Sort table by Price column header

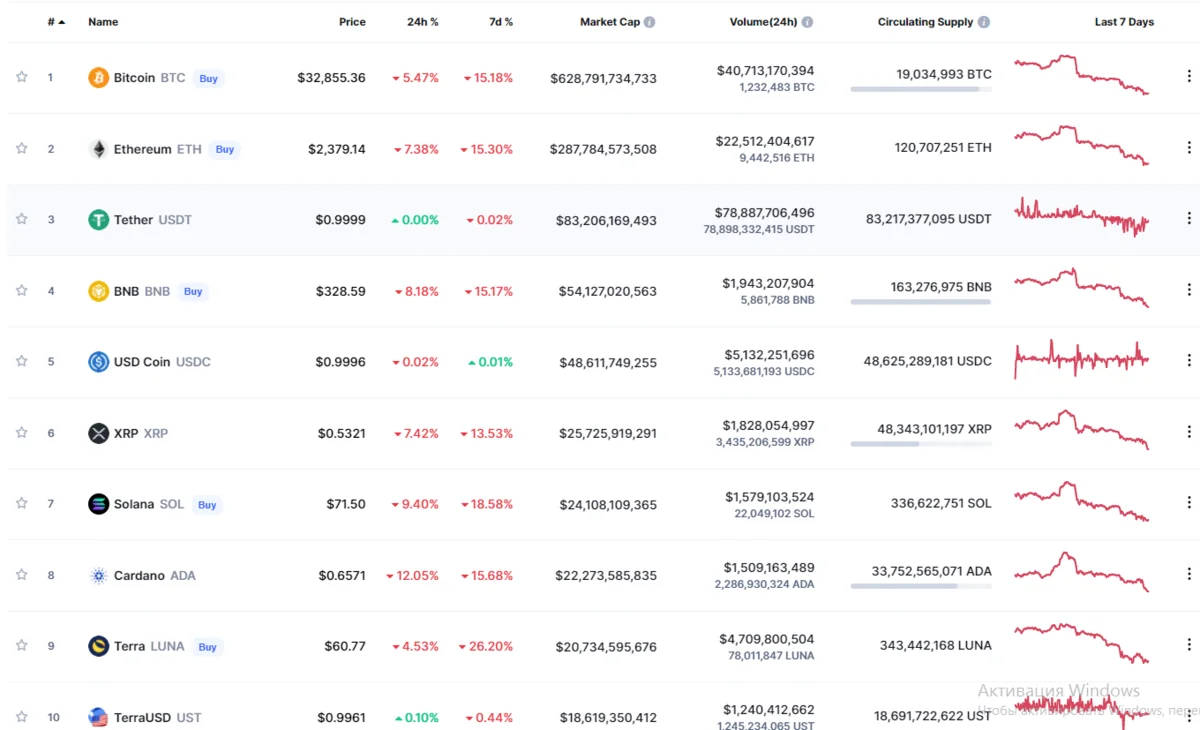click(352, 22)
